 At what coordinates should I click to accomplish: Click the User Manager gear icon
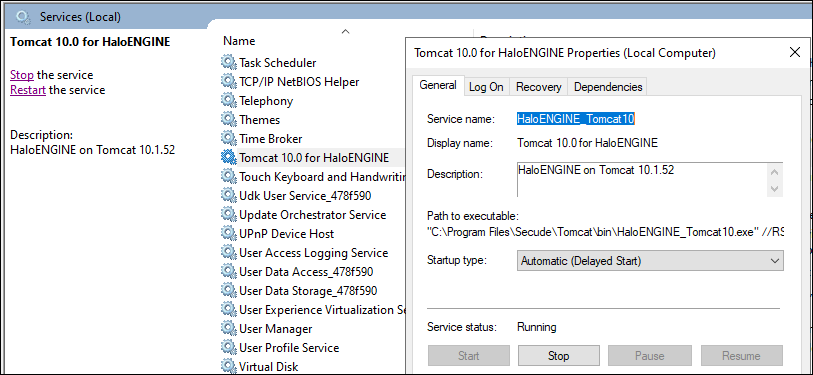[x=228, y=328]
